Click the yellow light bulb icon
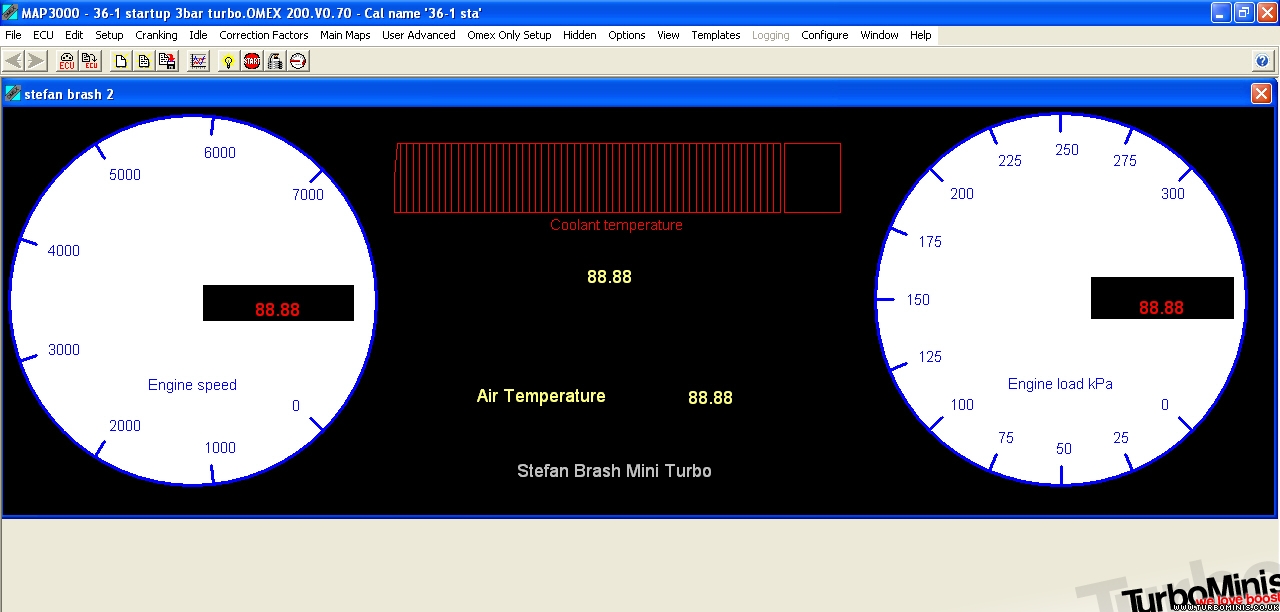The height and width of the screenshot is (612, 1280). click(228, 62)
